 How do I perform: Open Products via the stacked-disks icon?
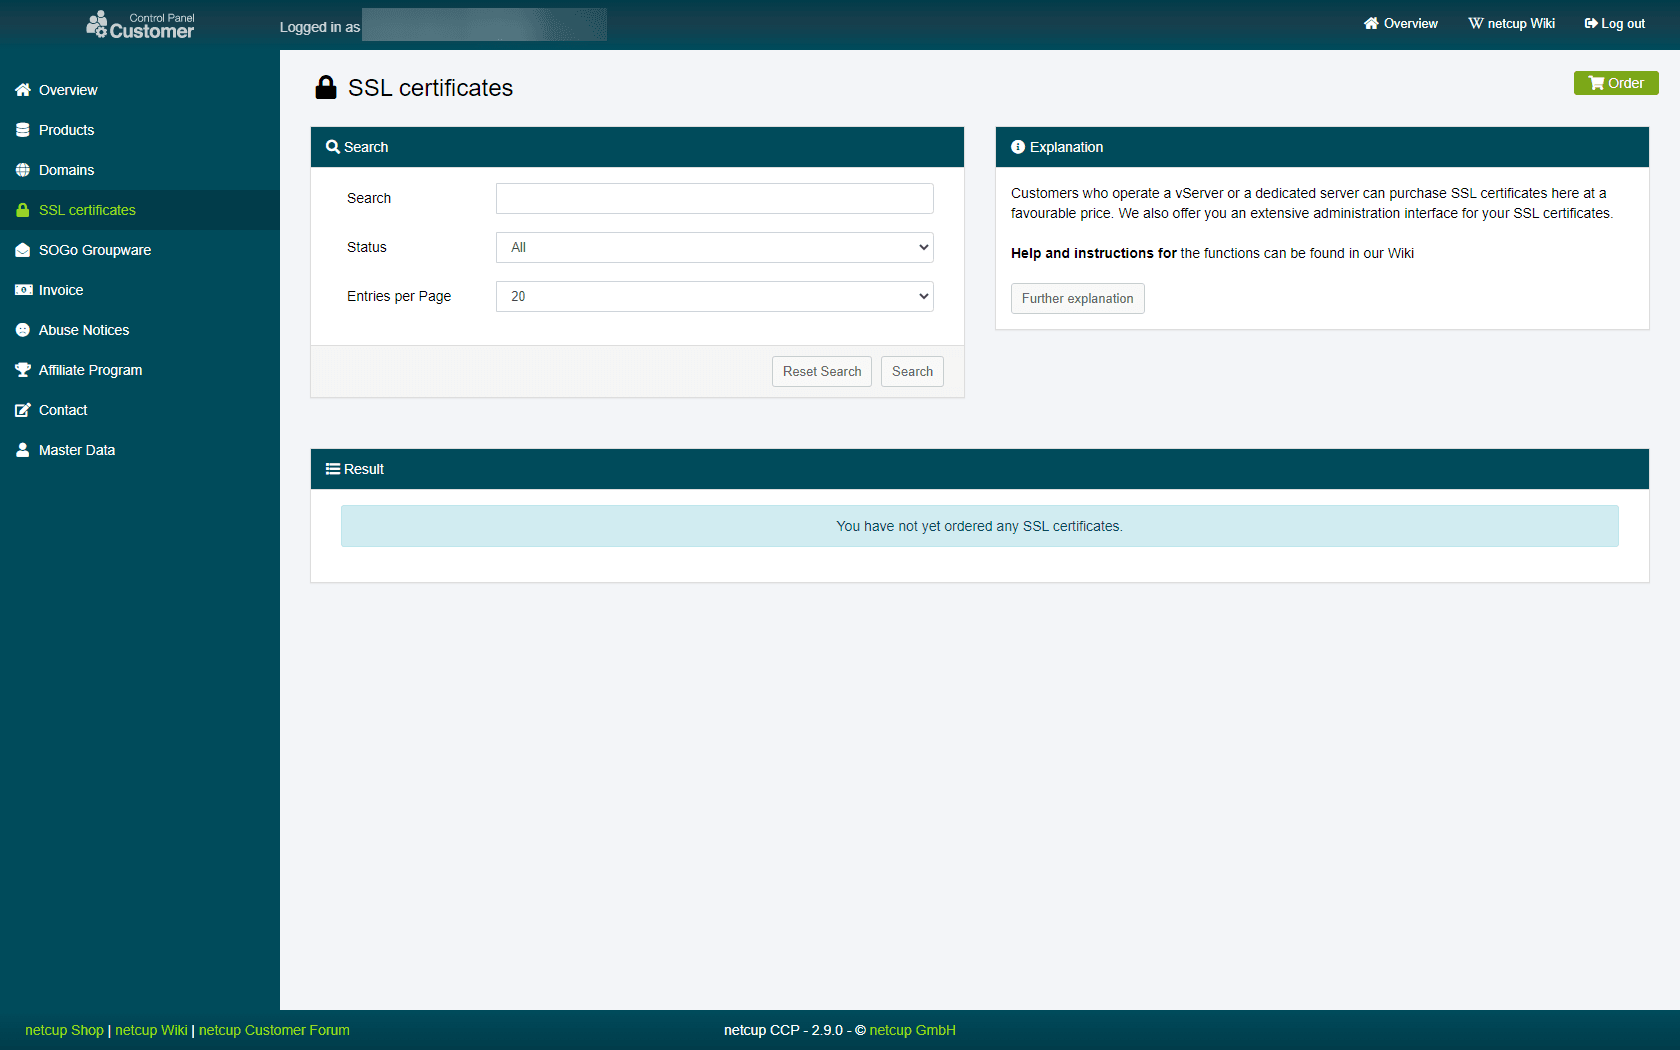tap(22, 130)
